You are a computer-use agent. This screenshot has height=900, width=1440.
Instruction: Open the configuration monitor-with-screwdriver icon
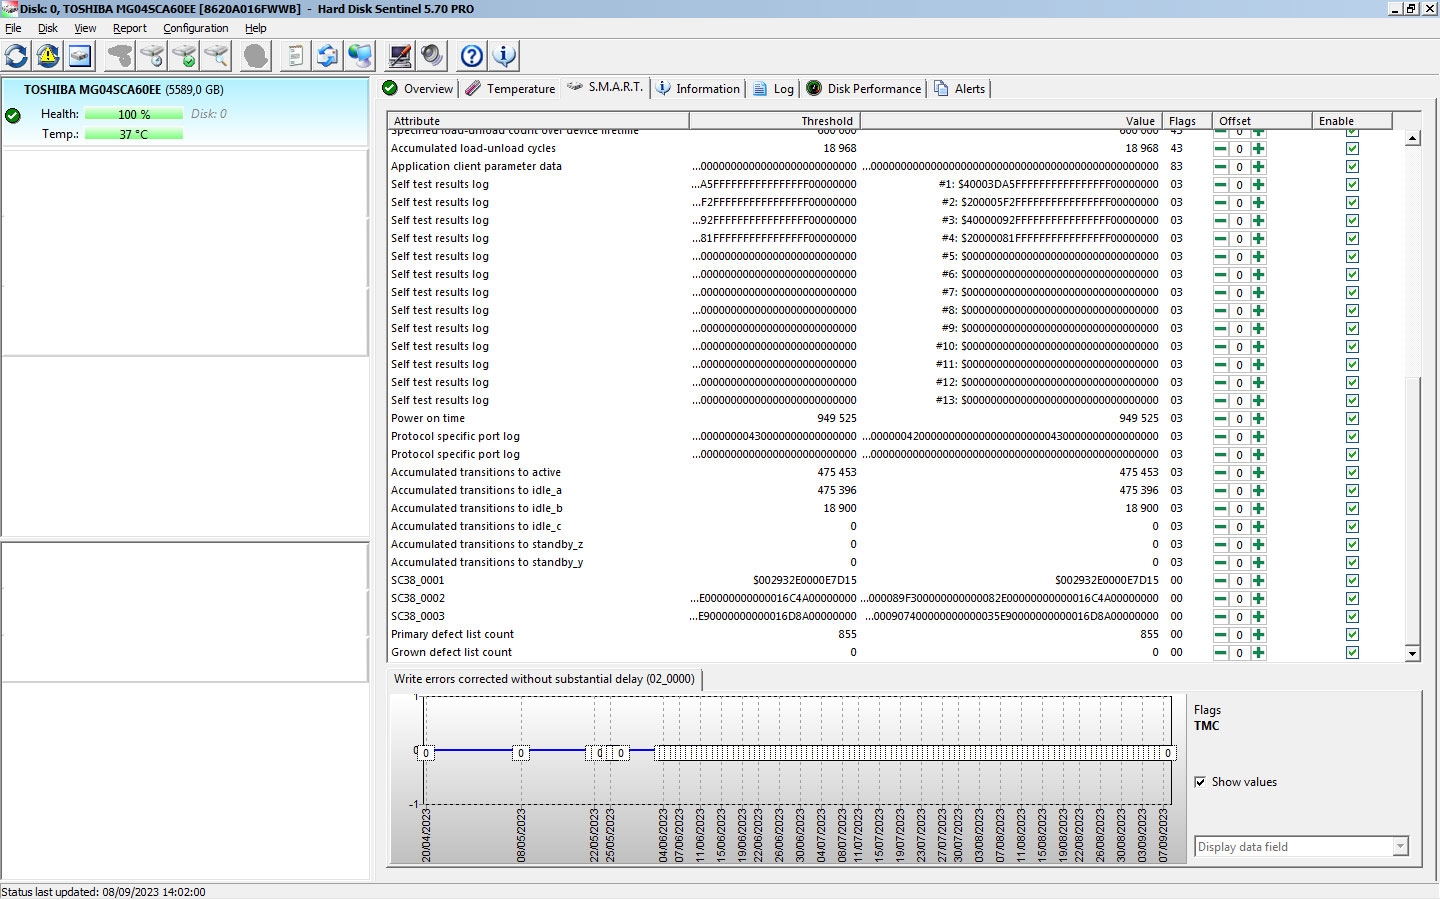[x=400, y=56]
